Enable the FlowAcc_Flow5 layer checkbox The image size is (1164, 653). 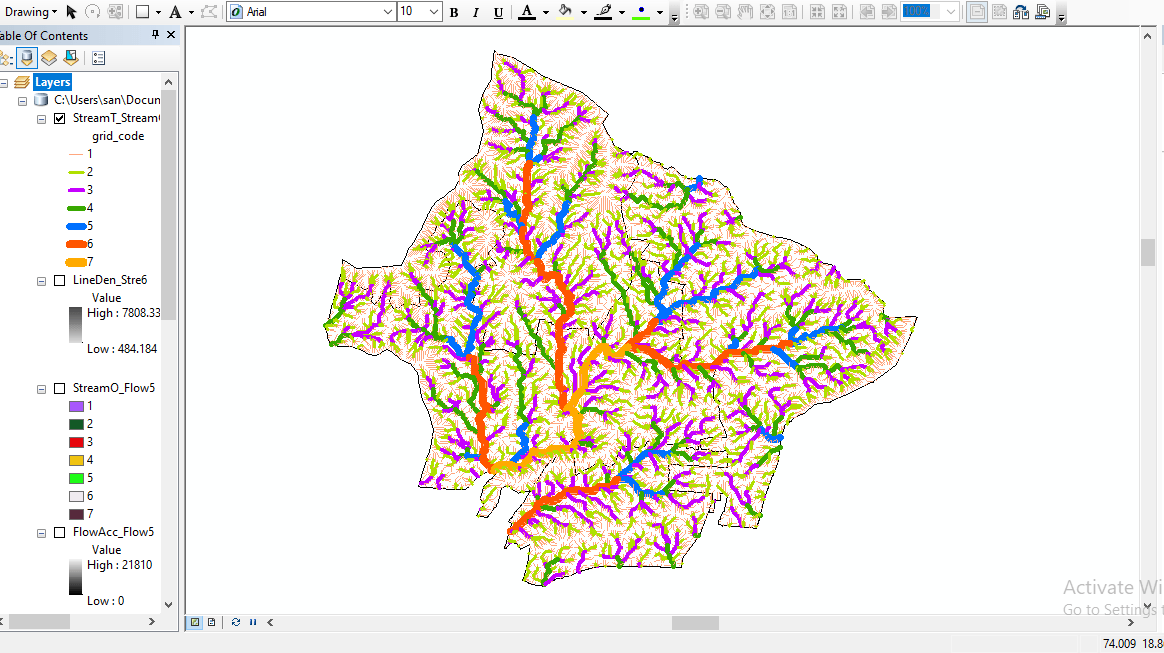point(59,533)
